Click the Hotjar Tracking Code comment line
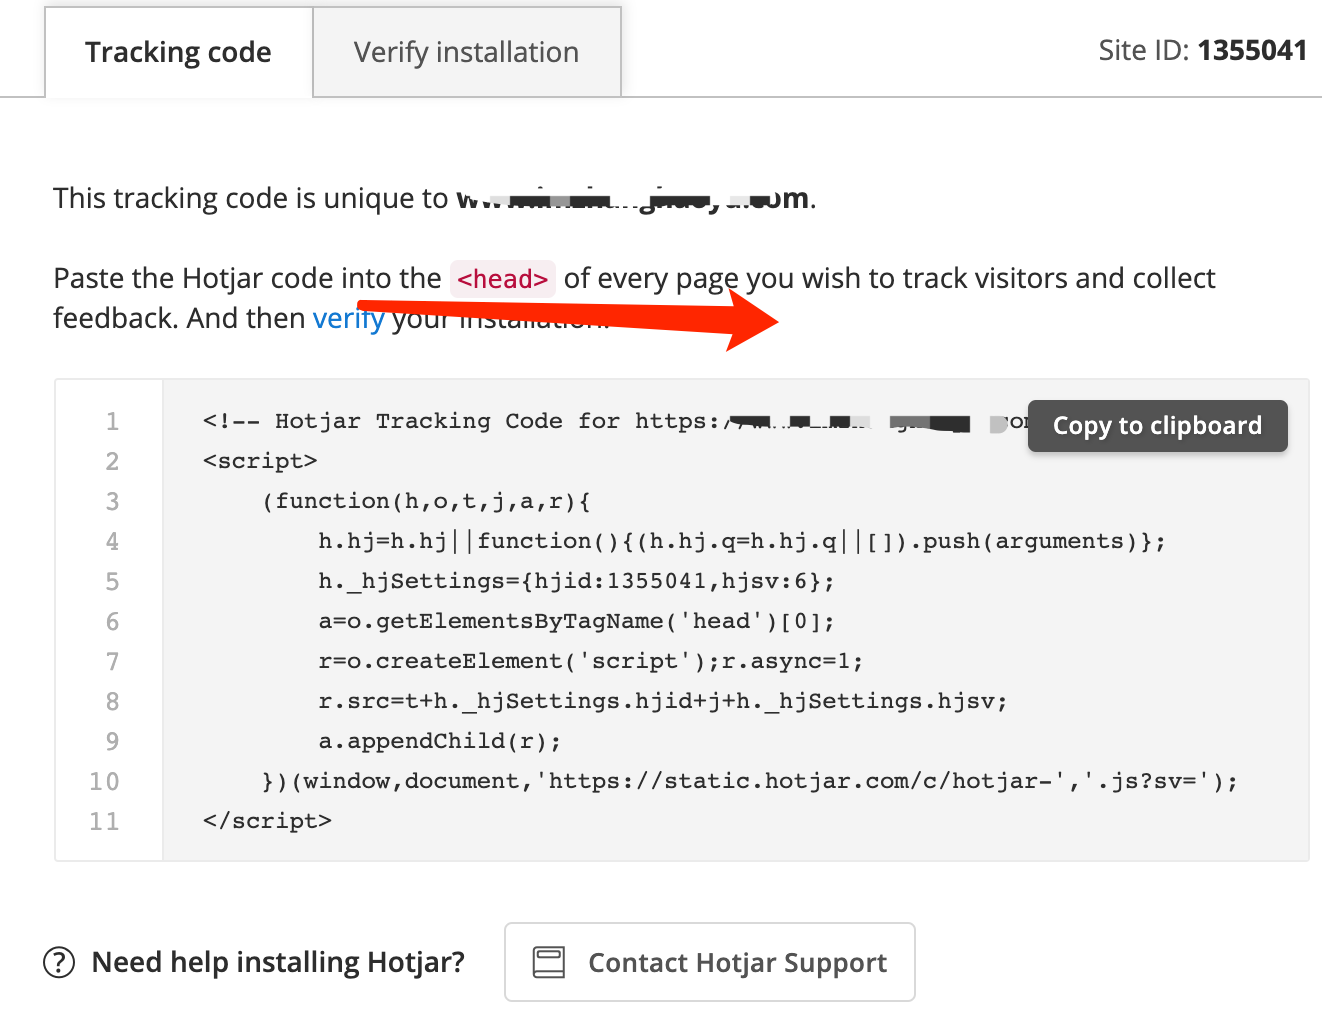This screenshot has width=1322, height=1034. click(615, 421)
